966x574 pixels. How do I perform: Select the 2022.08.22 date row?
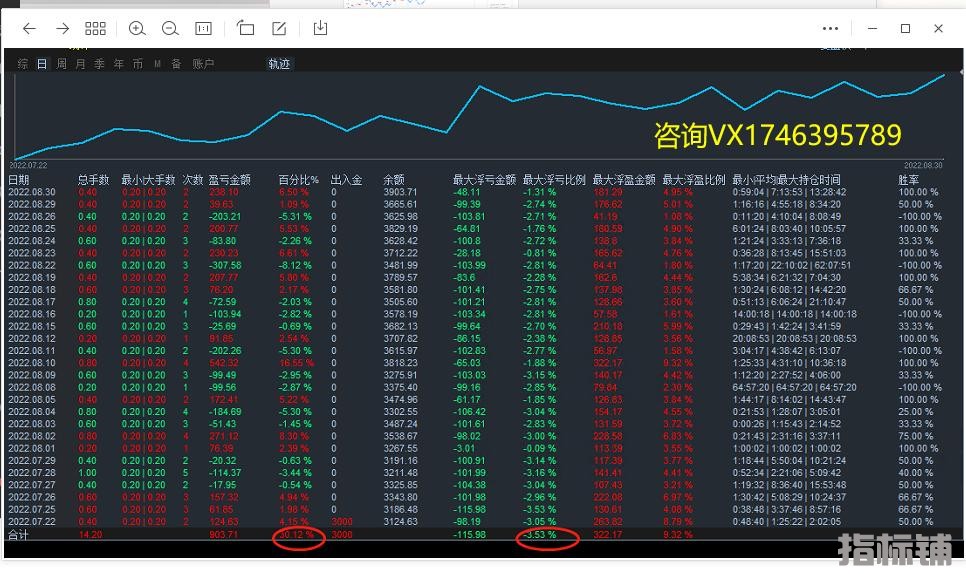tap(32, 265)
